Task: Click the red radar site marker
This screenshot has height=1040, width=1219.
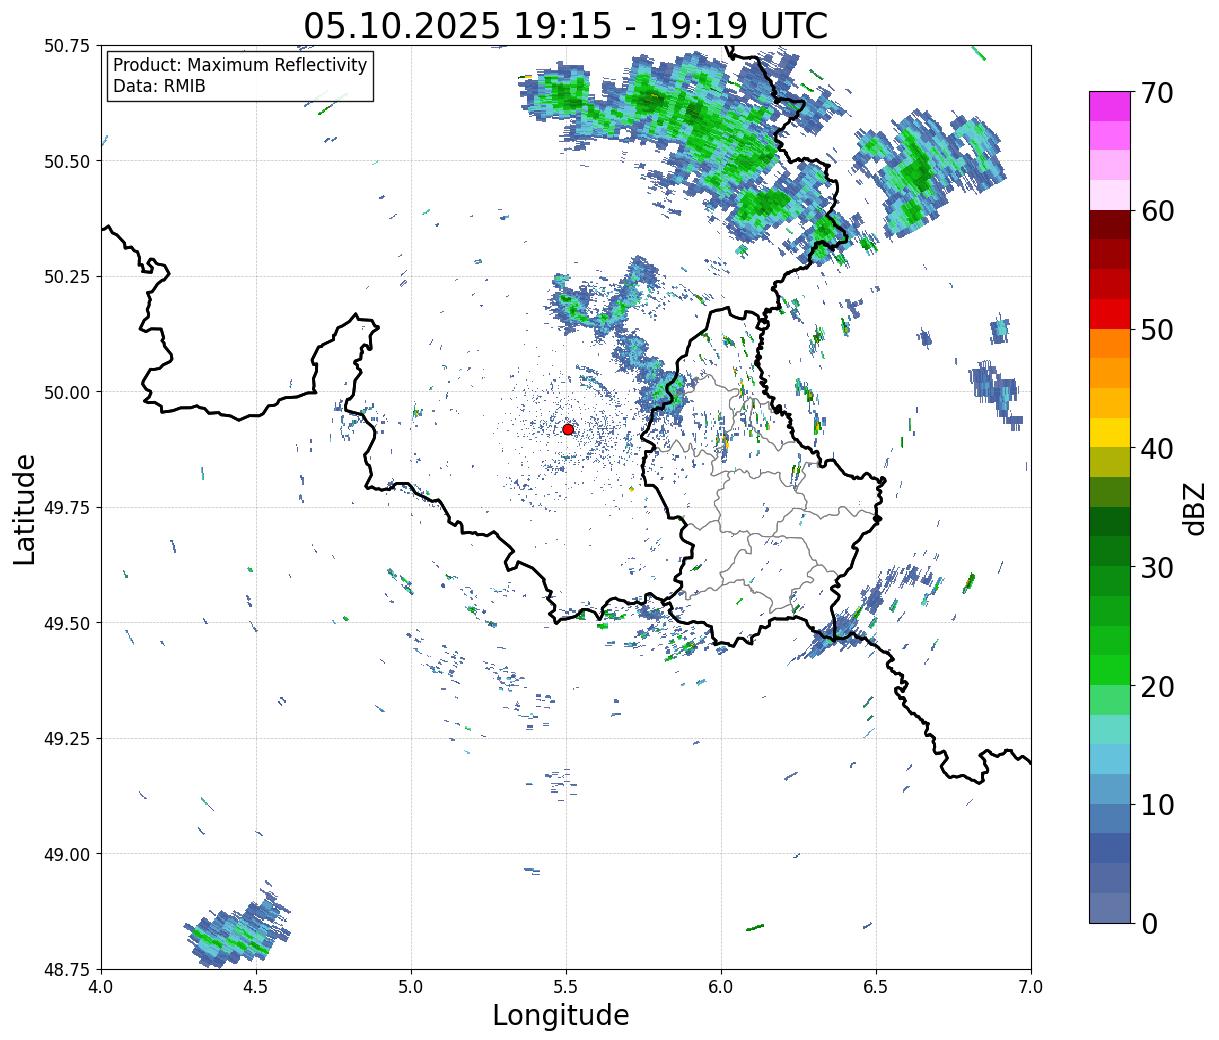Action: (568, 429)
